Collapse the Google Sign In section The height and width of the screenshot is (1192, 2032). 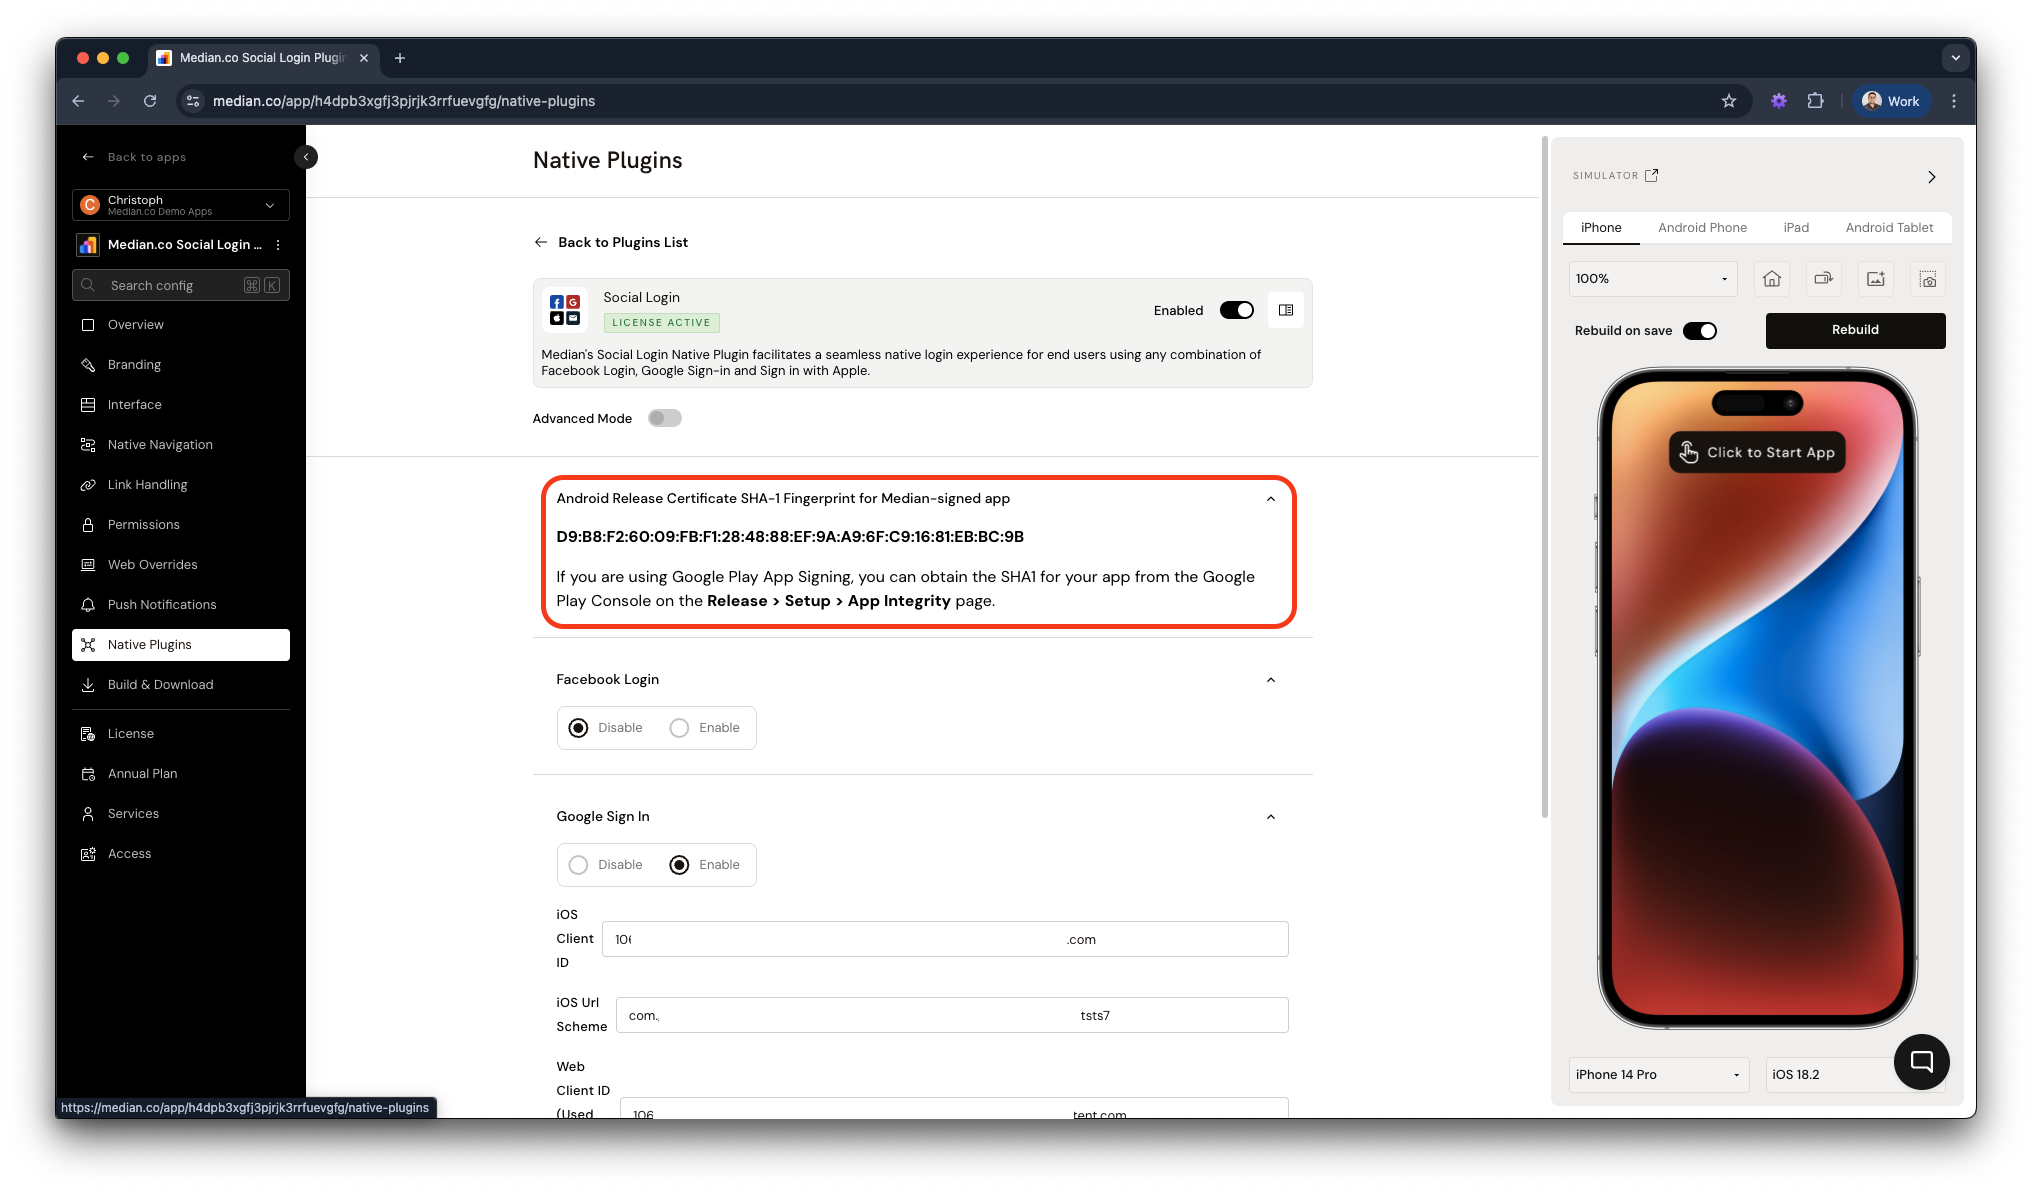pos(1271,817)
